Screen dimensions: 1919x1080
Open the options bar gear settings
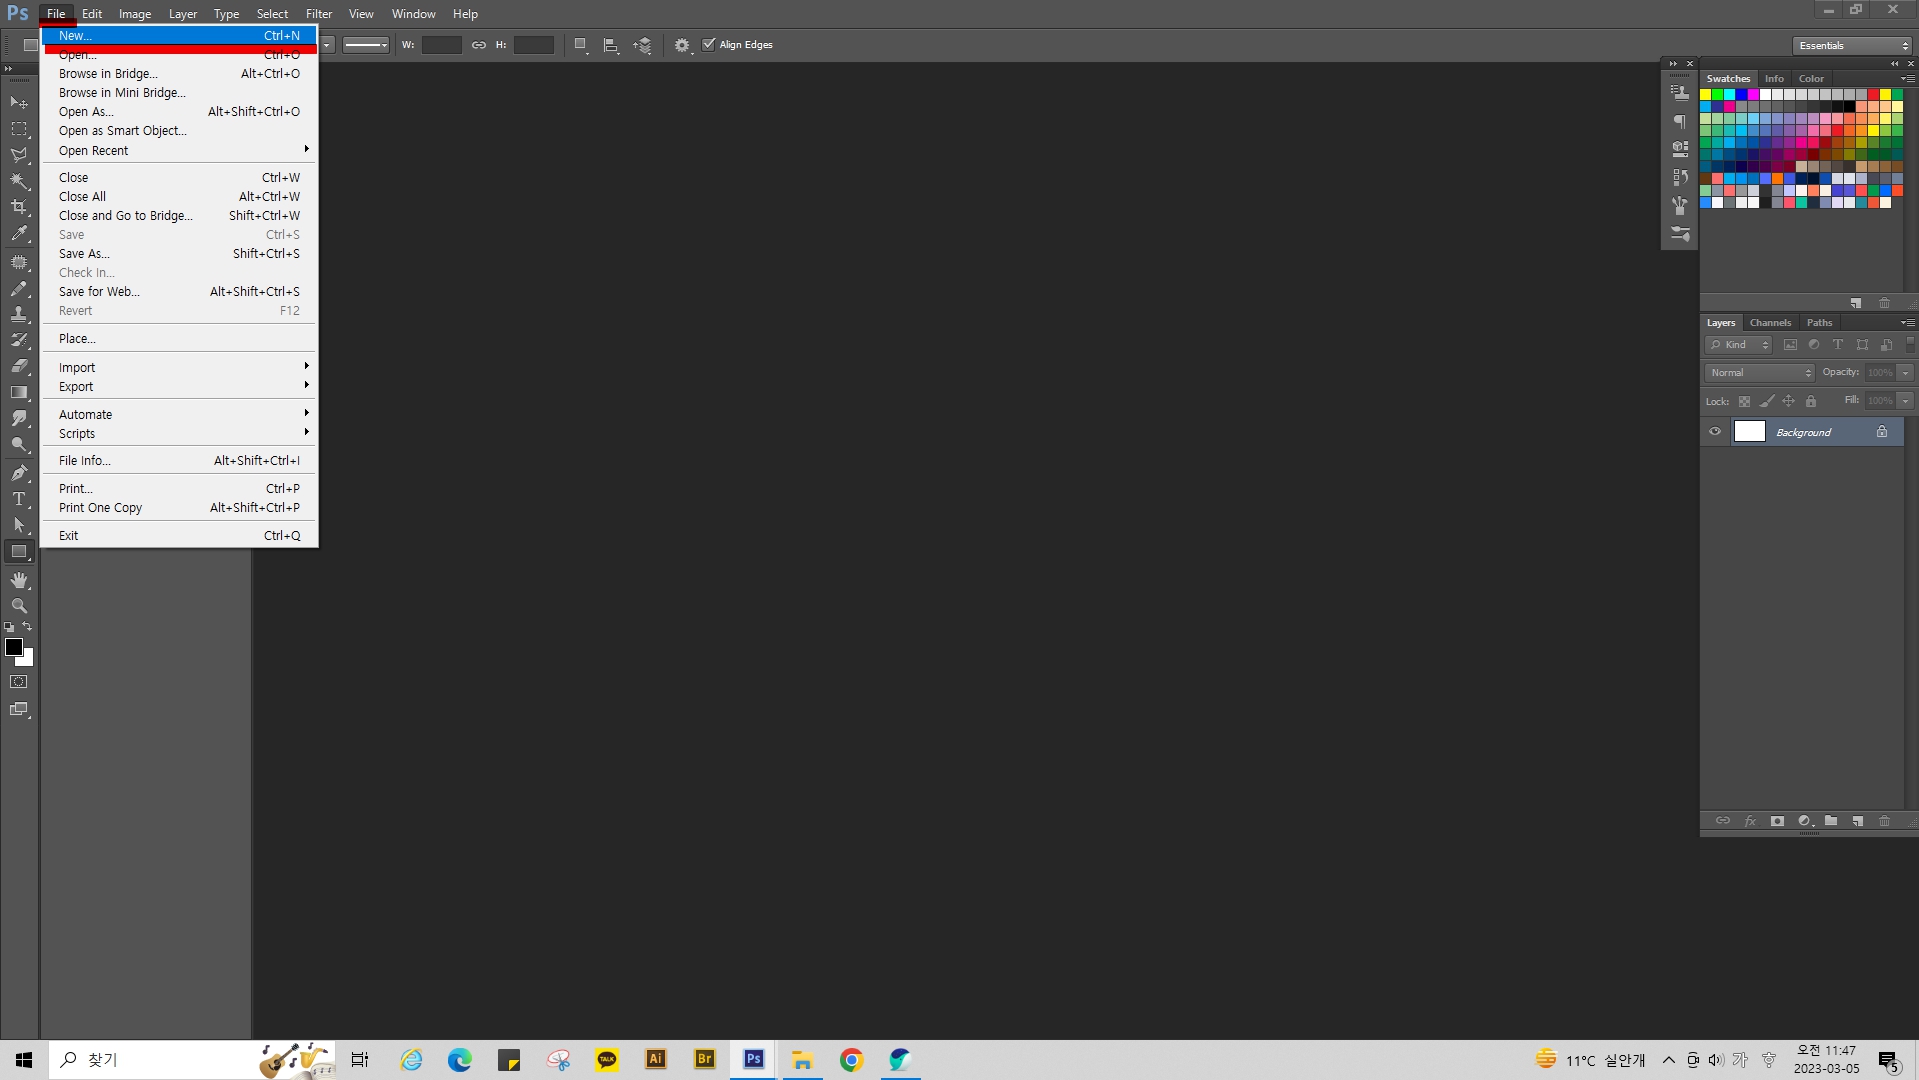pos(682,45)
